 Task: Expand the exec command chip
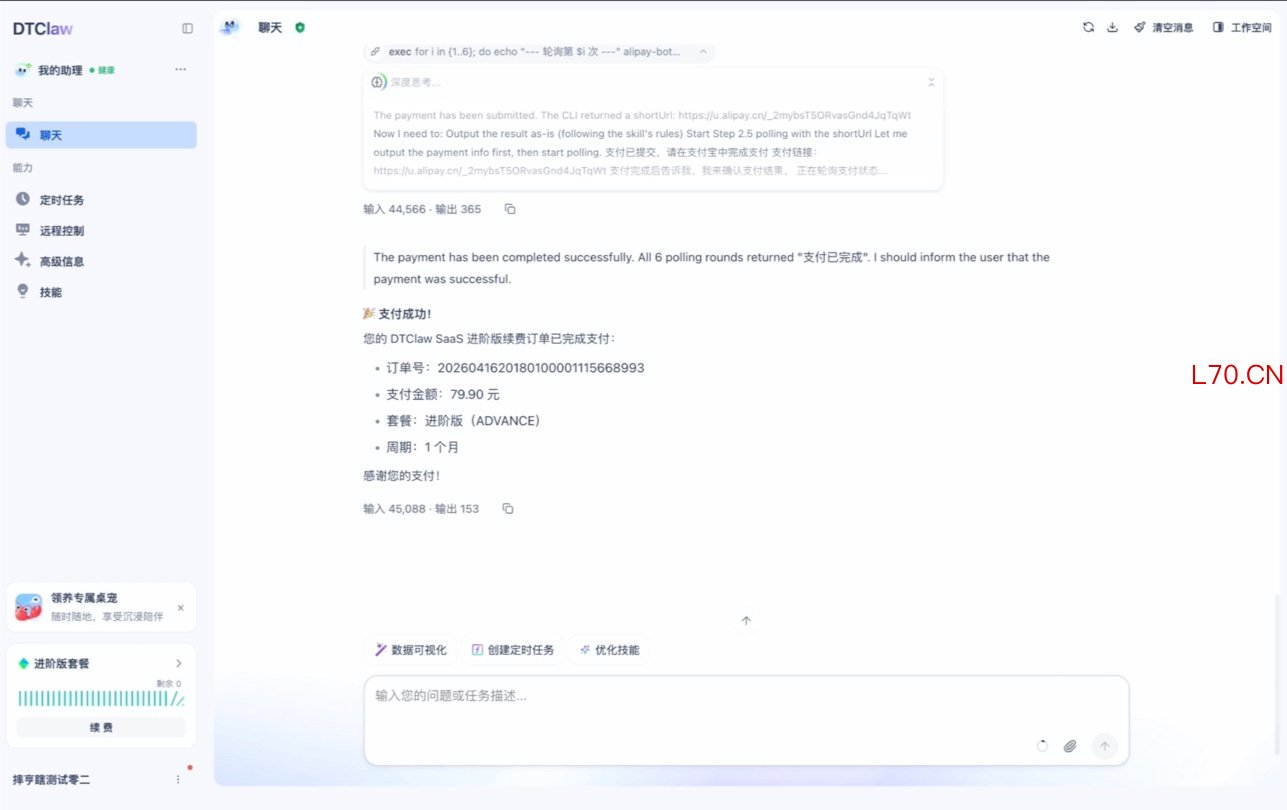tap(703, 52)
